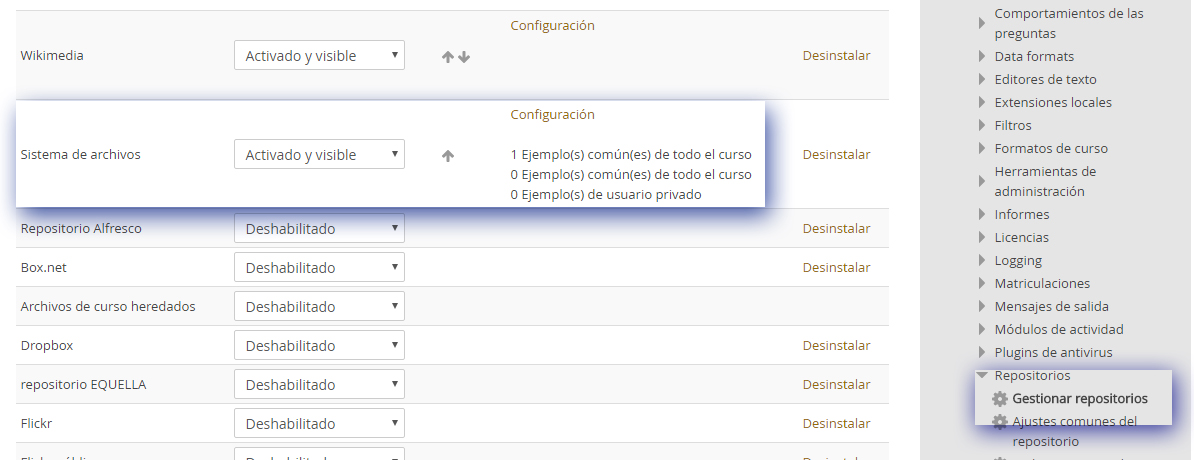
Task: Expand Extensiones locales node
Action: coord(982,102)
